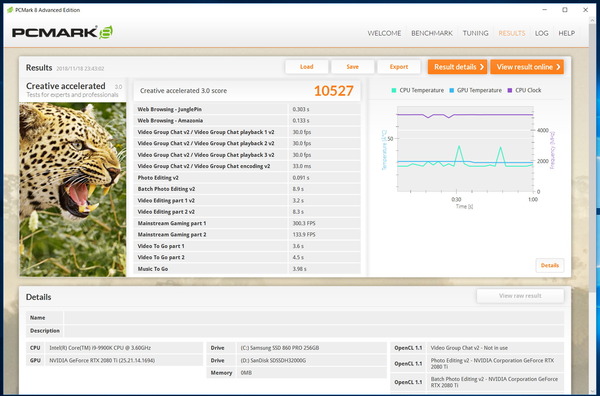Screen dimensions: 600x396
Task: Switch to the WELCOME tab
Action: pos(384,33)
